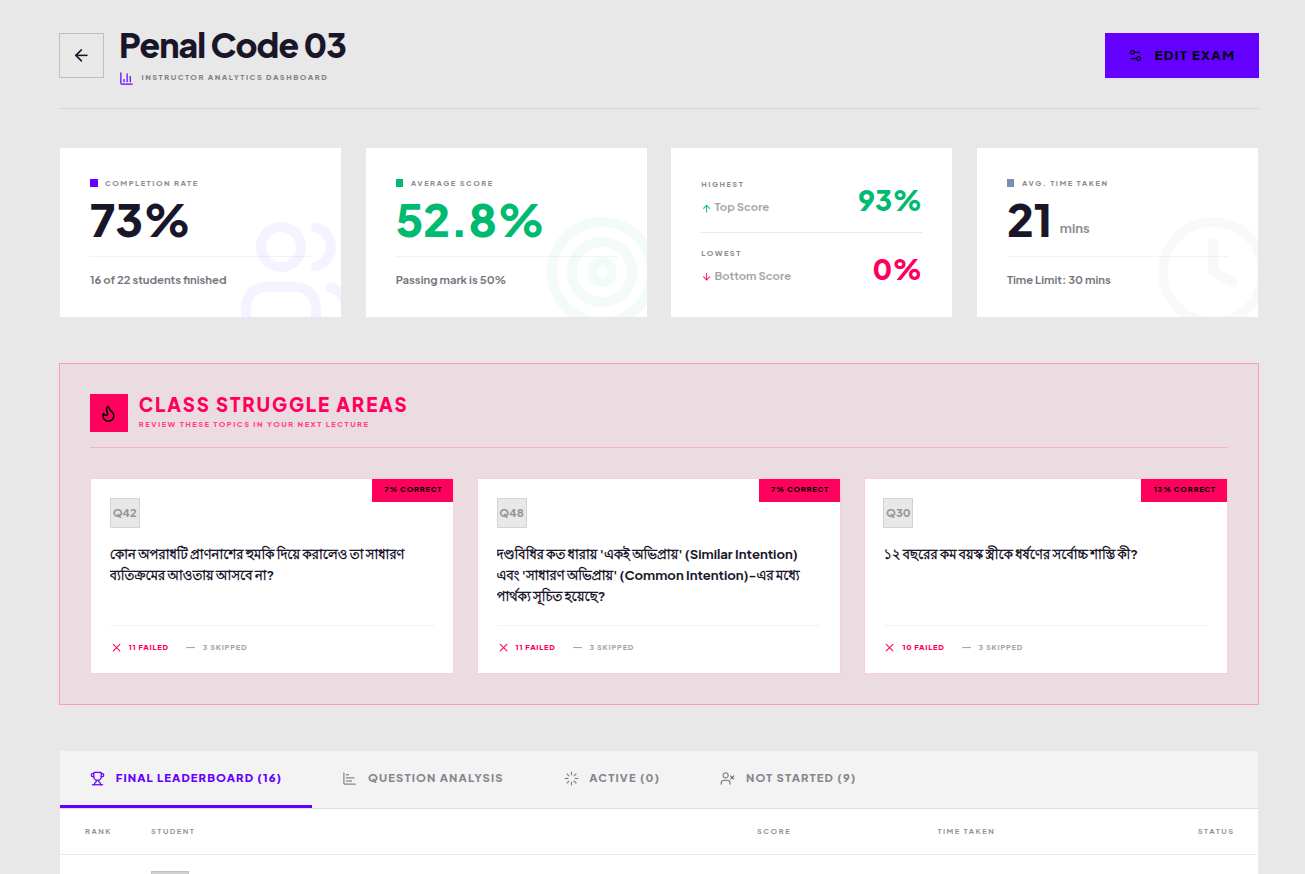Screen dimensions: 1305x874
Task: Click the Time Taken column header
Action: [966, 832]
